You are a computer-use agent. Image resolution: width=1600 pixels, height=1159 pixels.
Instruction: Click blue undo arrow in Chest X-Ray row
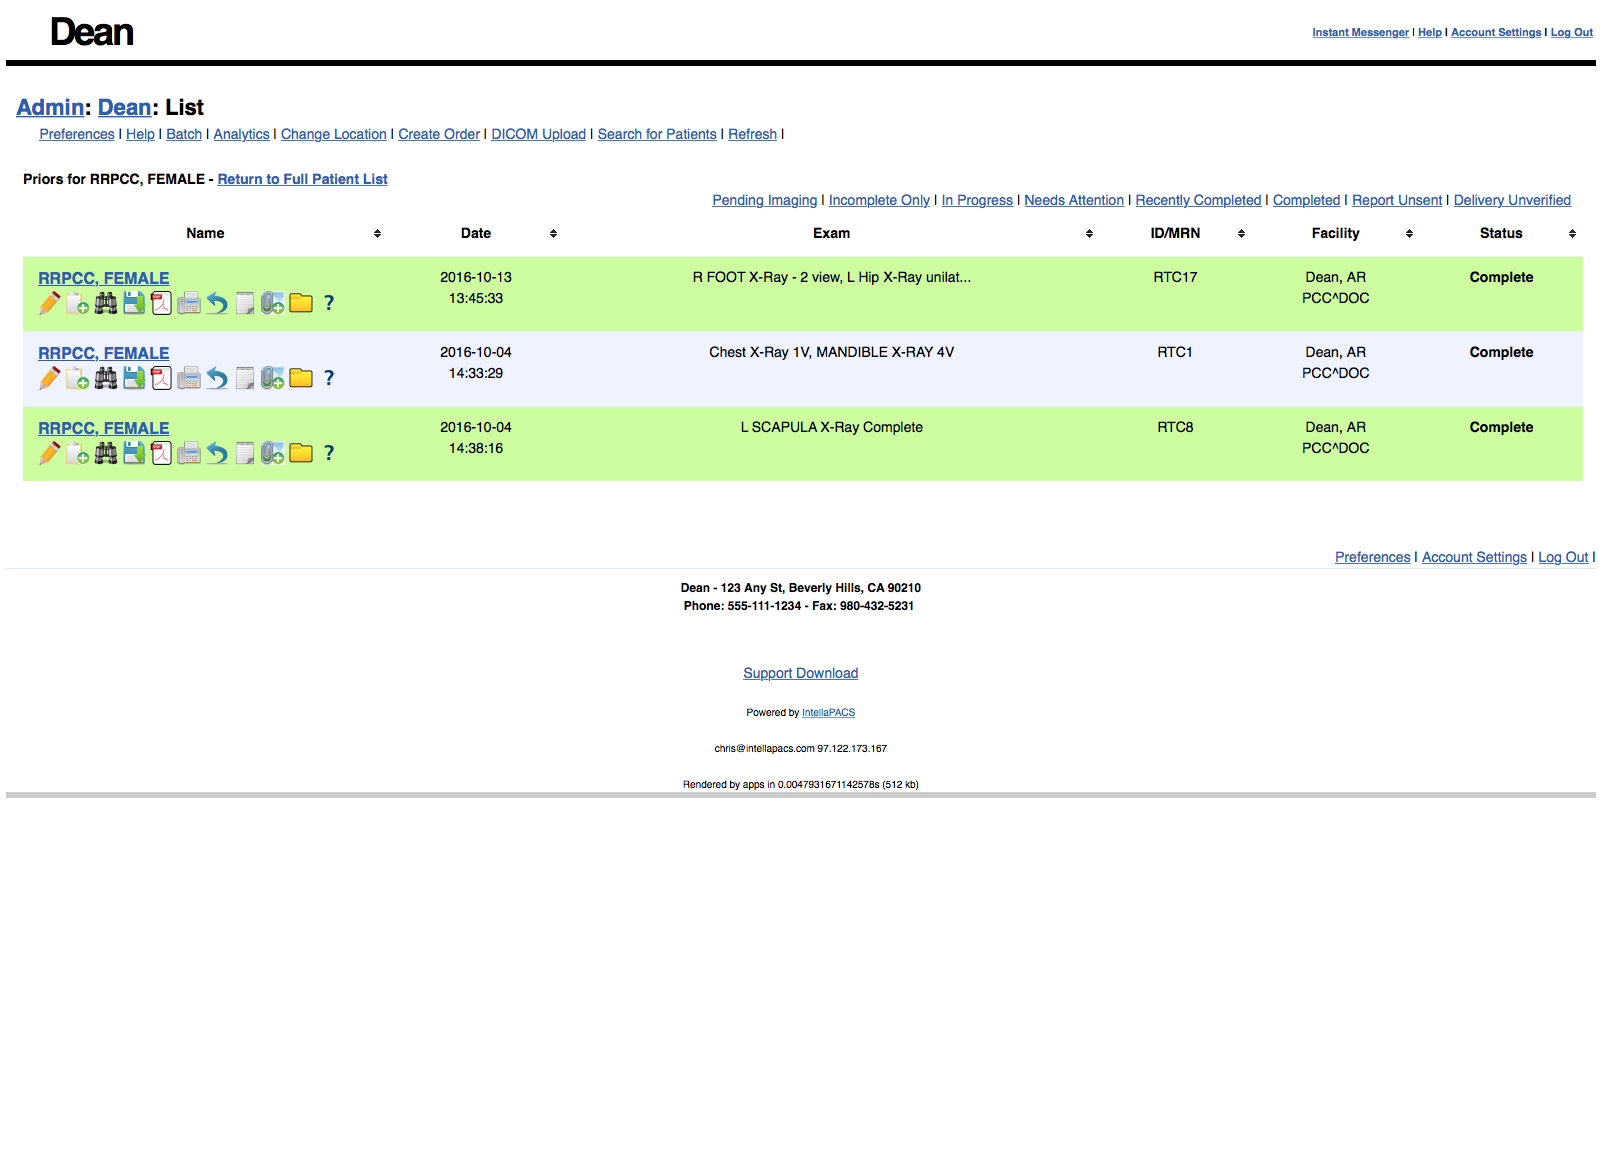coord(217,378)
